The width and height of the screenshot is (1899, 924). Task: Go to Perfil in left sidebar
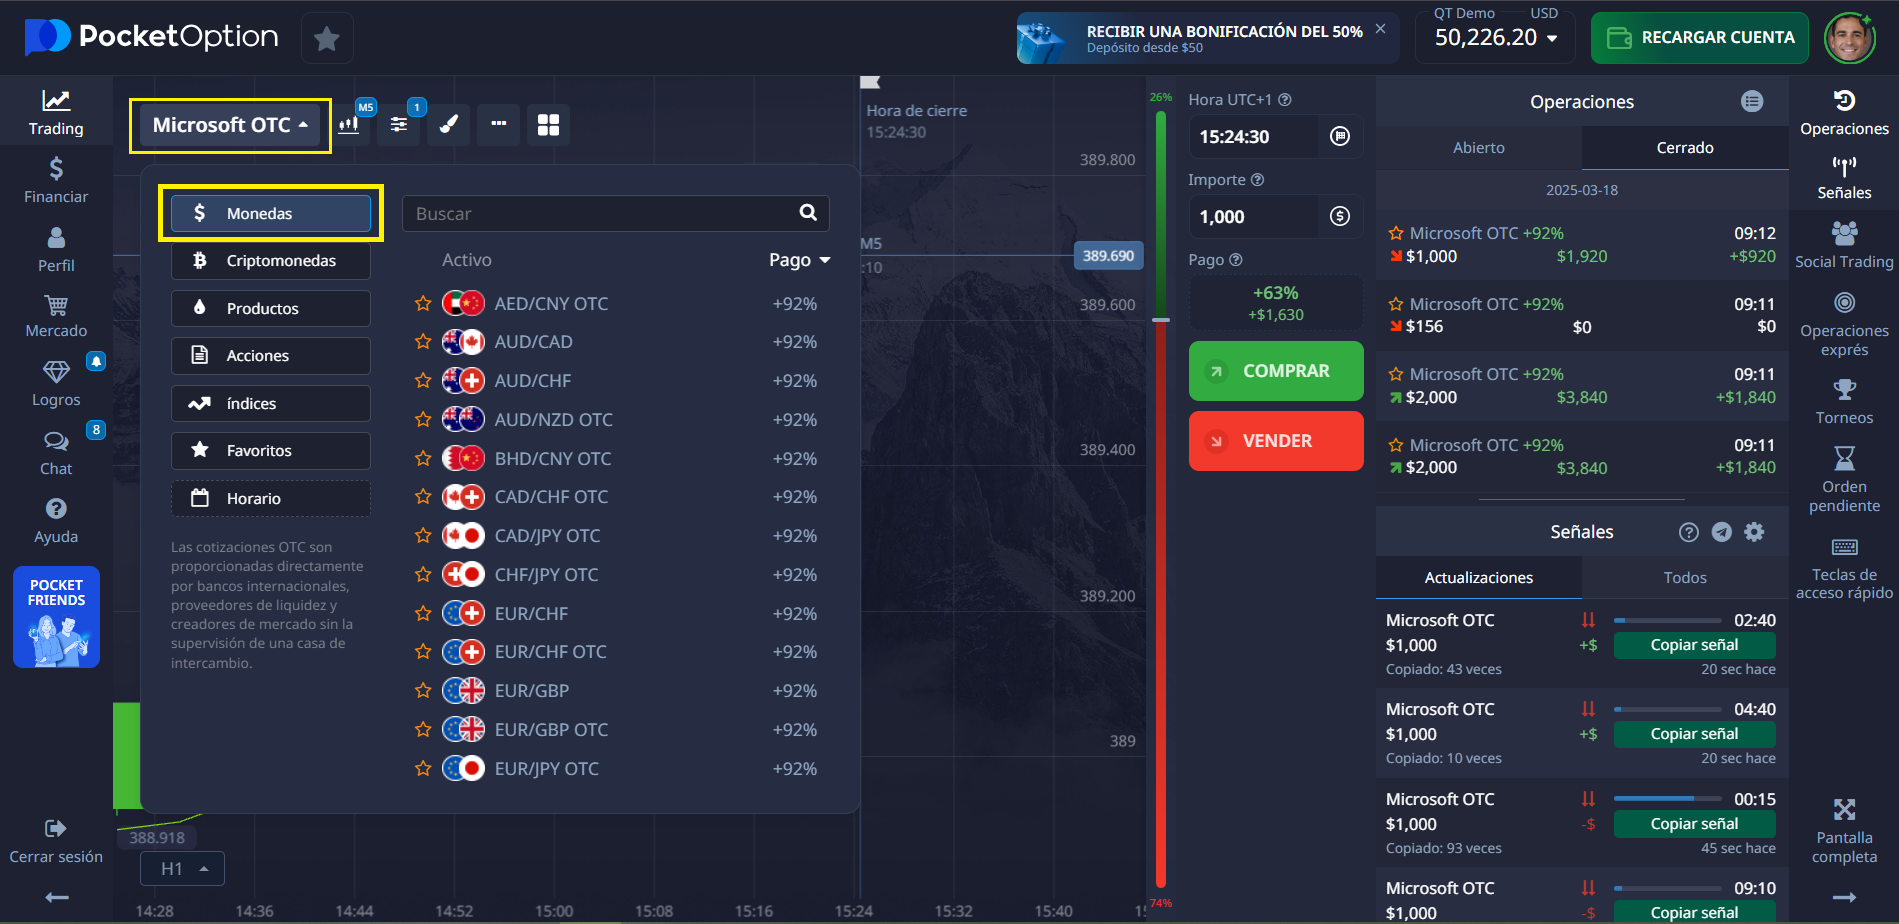56,249
